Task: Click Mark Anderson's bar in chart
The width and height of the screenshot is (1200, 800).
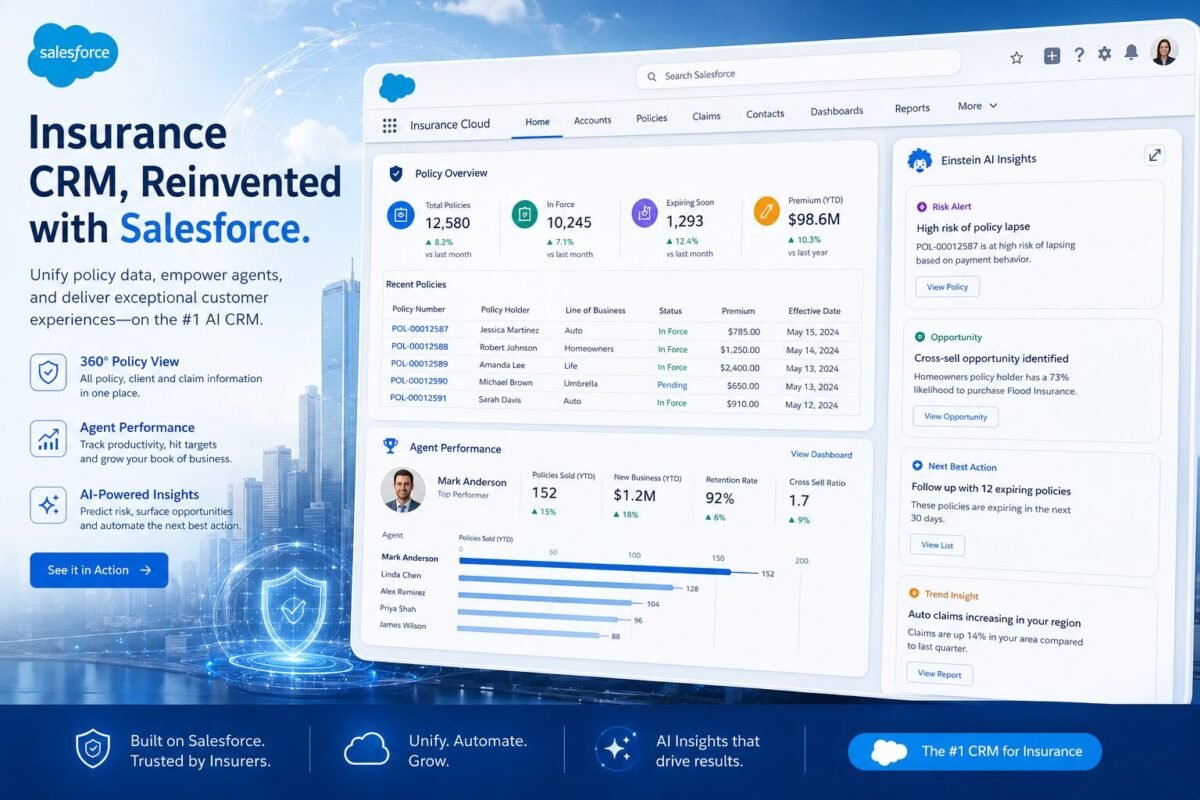Action: (595, 566)
